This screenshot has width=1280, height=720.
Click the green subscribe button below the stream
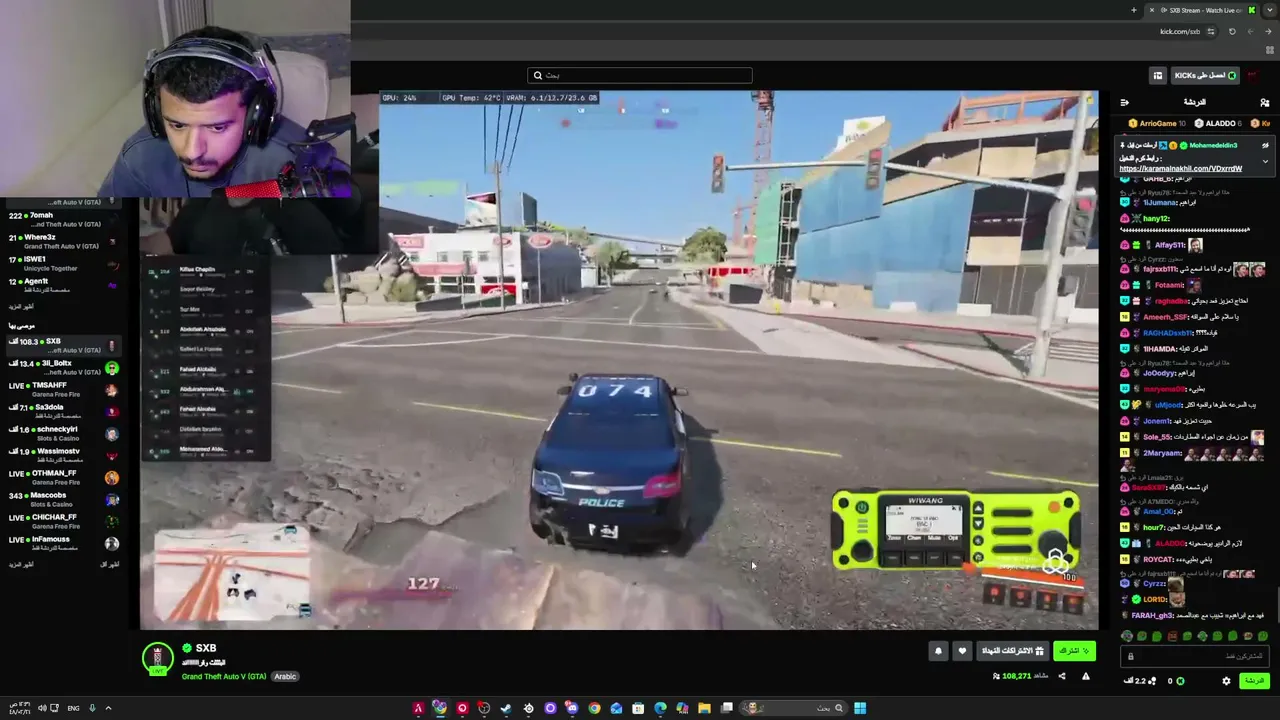pos(1075,651)
